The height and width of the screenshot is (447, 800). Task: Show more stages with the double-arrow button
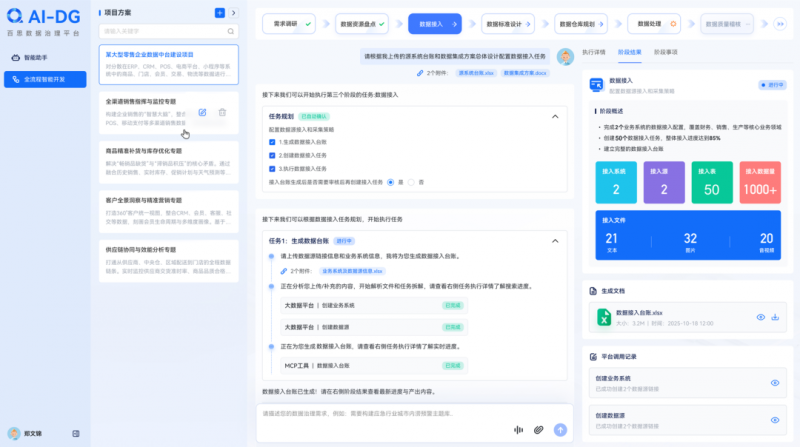point(780,24)
